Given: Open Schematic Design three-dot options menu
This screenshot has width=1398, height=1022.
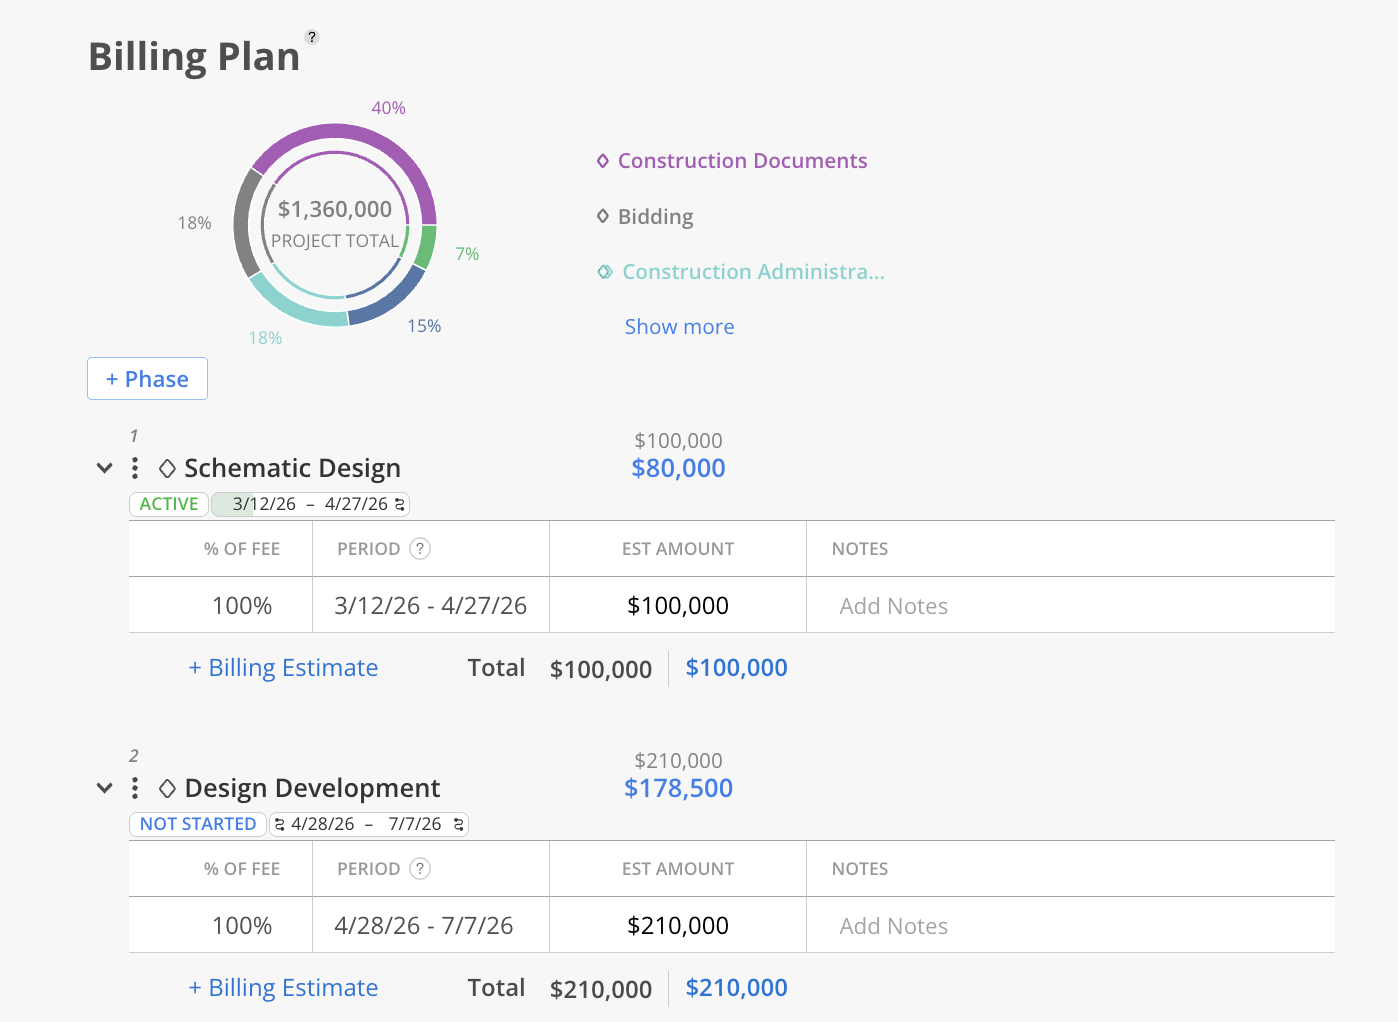Looking at the screenshot, I should pyautogui.click(x=135, y=468).
